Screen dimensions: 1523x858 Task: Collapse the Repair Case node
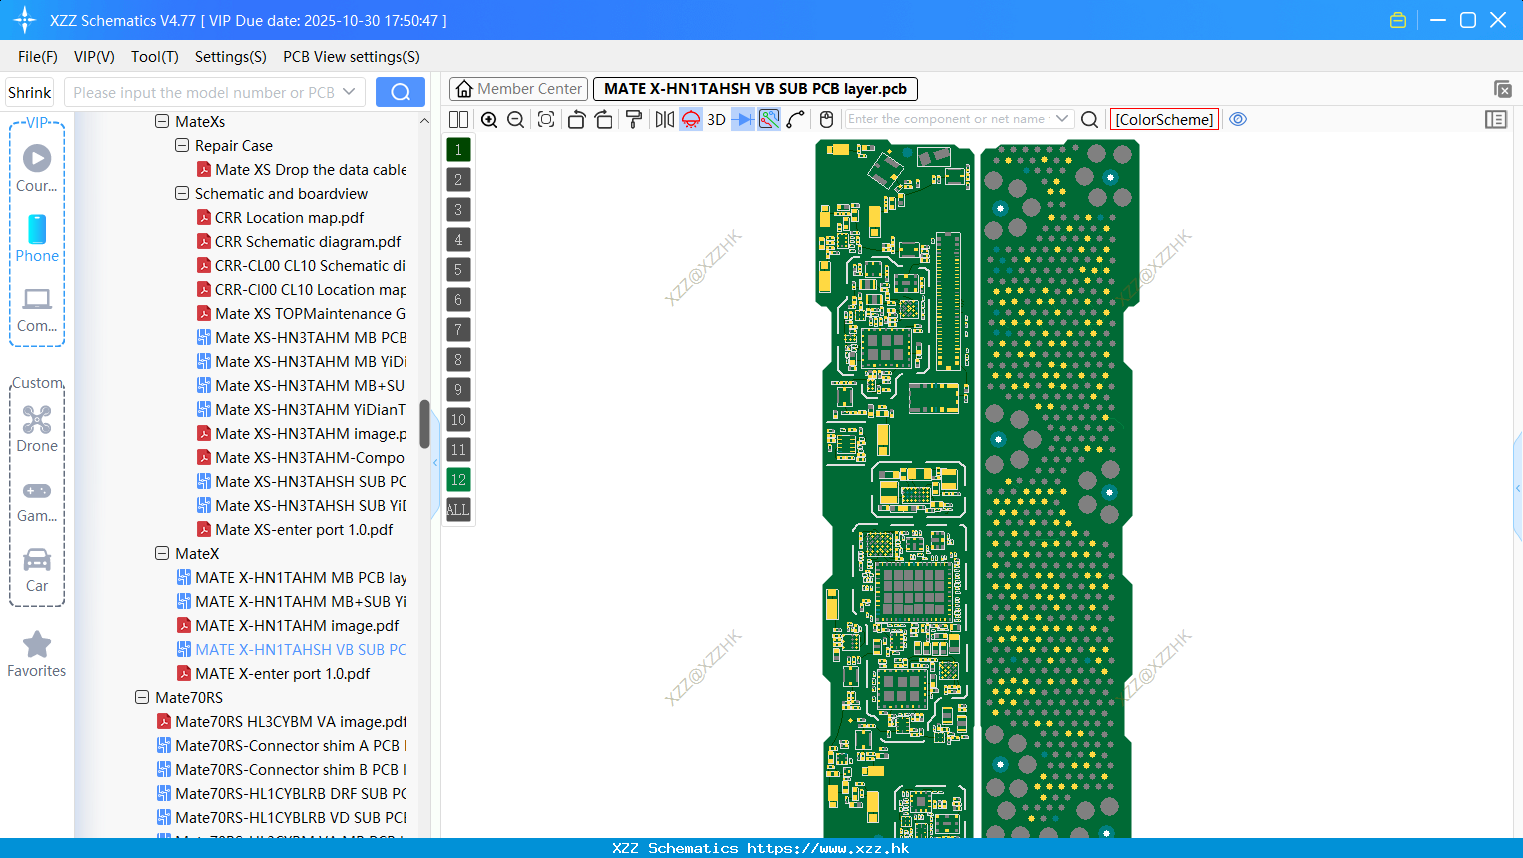pos(182,145)
